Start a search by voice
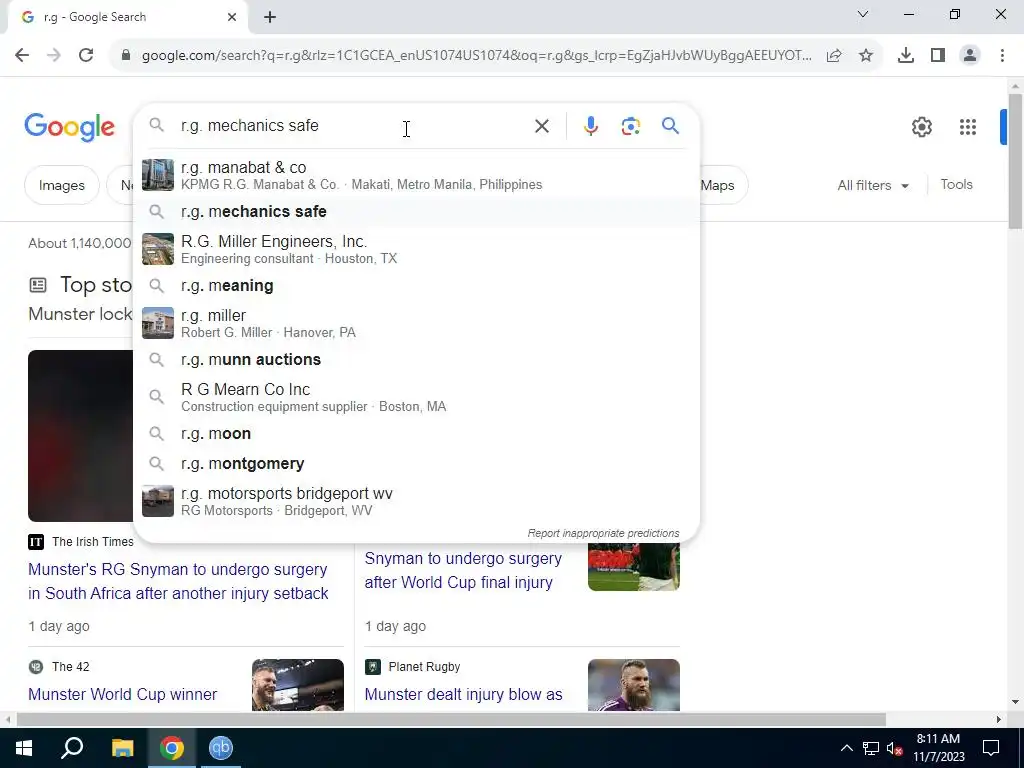Viewport: 1024px width, 768px height. 590,126
